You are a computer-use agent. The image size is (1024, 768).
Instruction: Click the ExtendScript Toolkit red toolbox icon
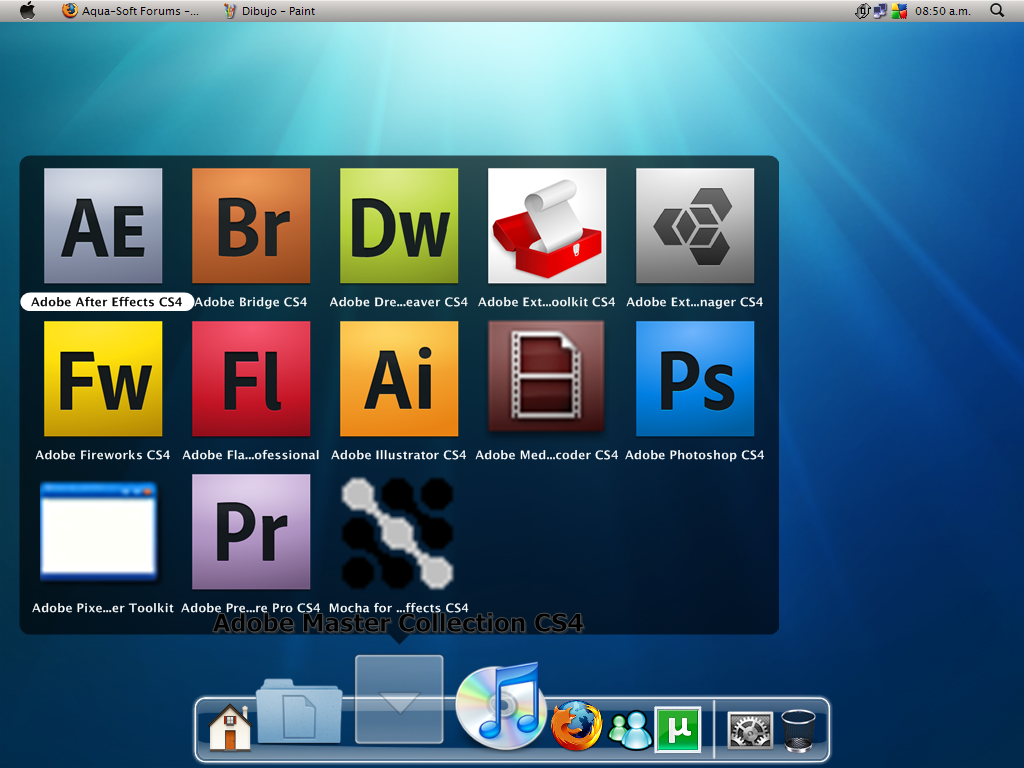click(547, 225)
